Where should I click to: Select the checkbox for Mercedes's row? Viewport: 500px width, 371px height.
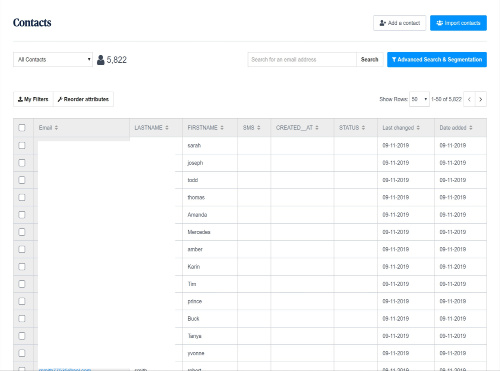(22, 232)
